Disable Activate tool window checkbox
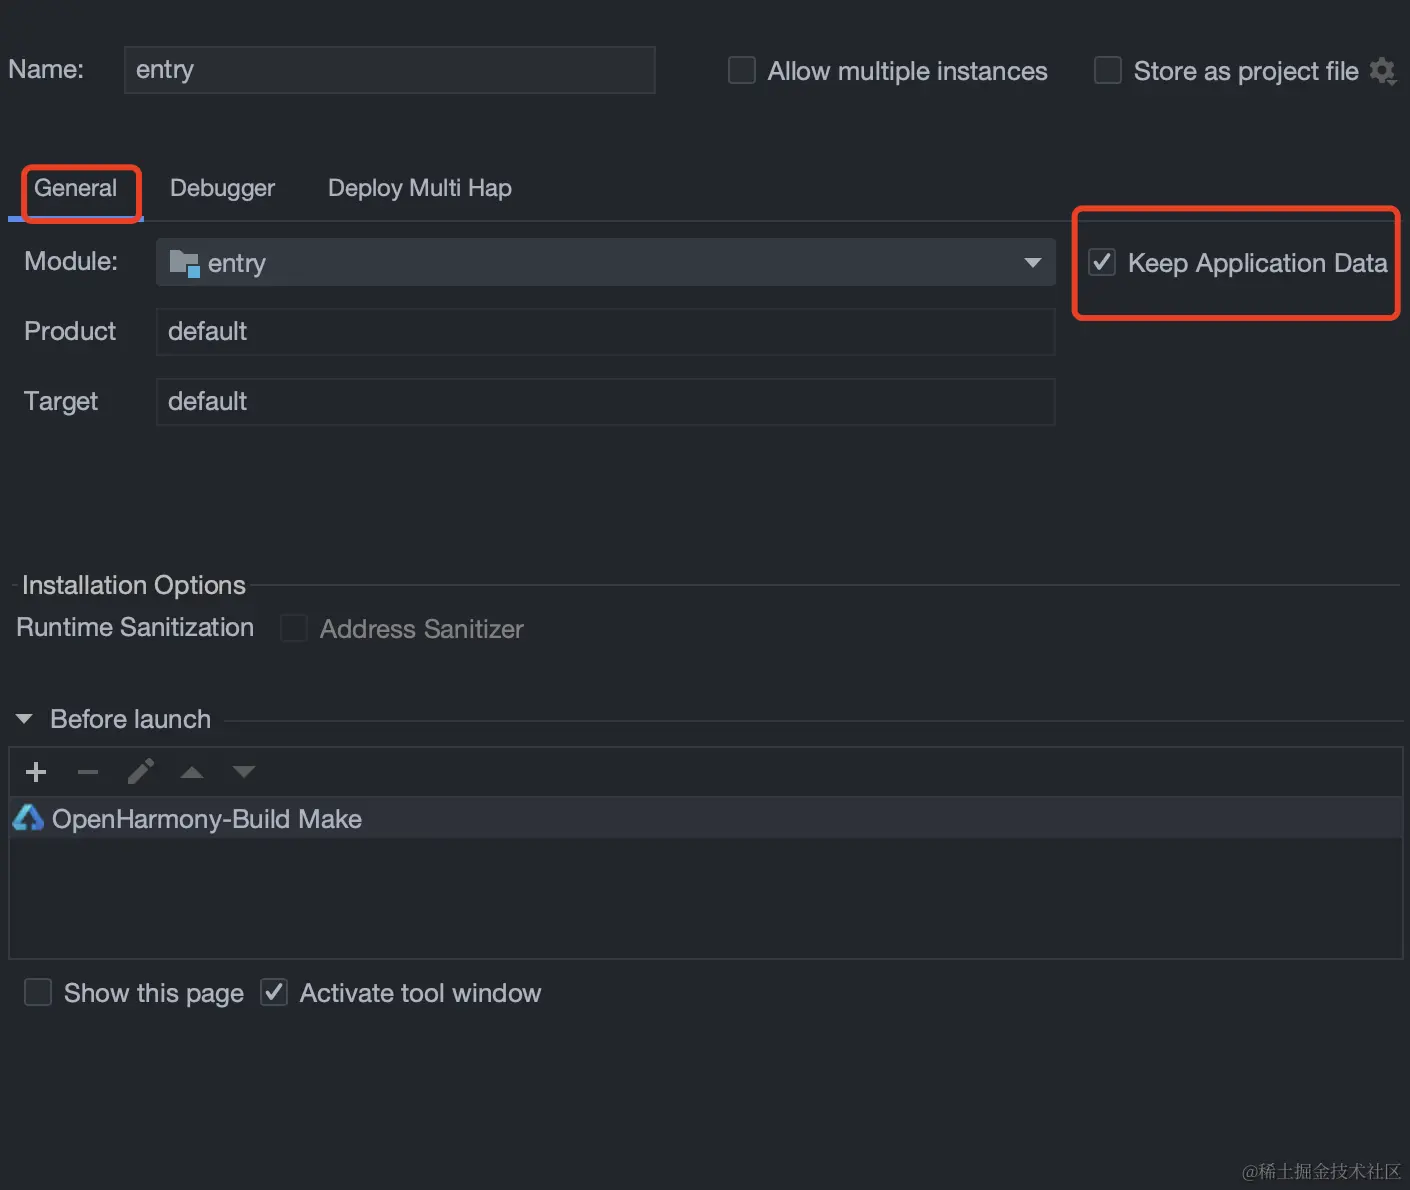This screenshot has height=1190, width=1410. [x=274, y=993]
